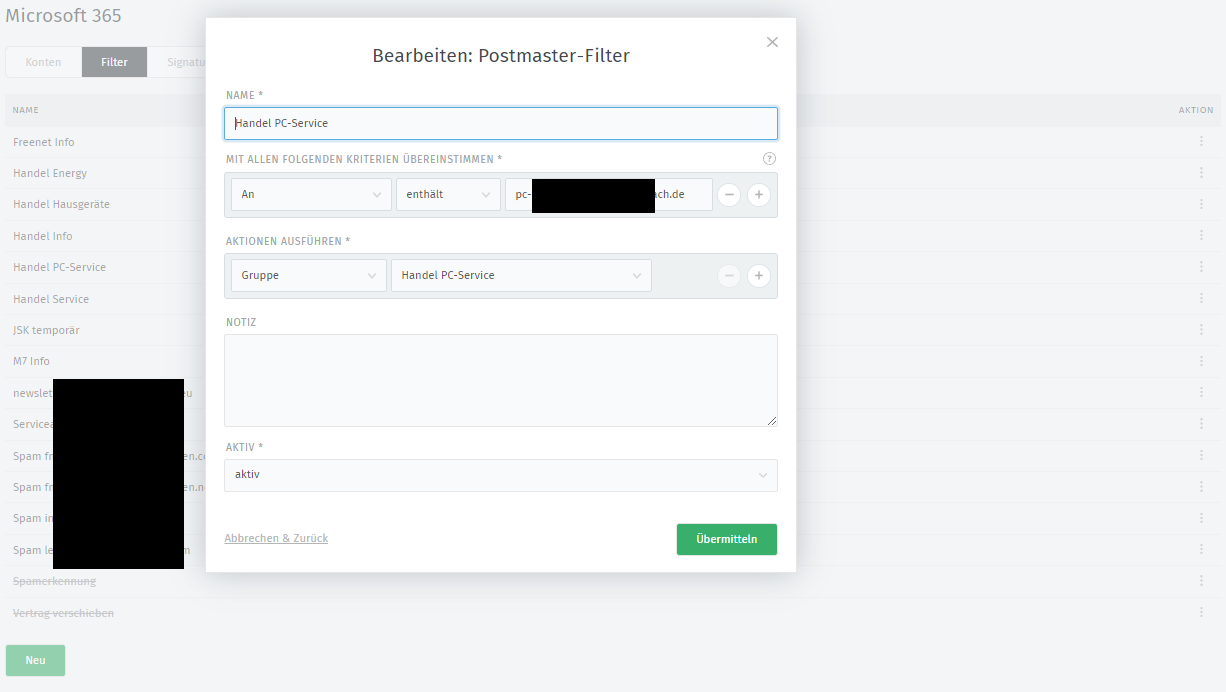The width and height of the screenshot is (1226, 692).
Task: Select M7 Info filter row
Action: [x=31, y=361]
